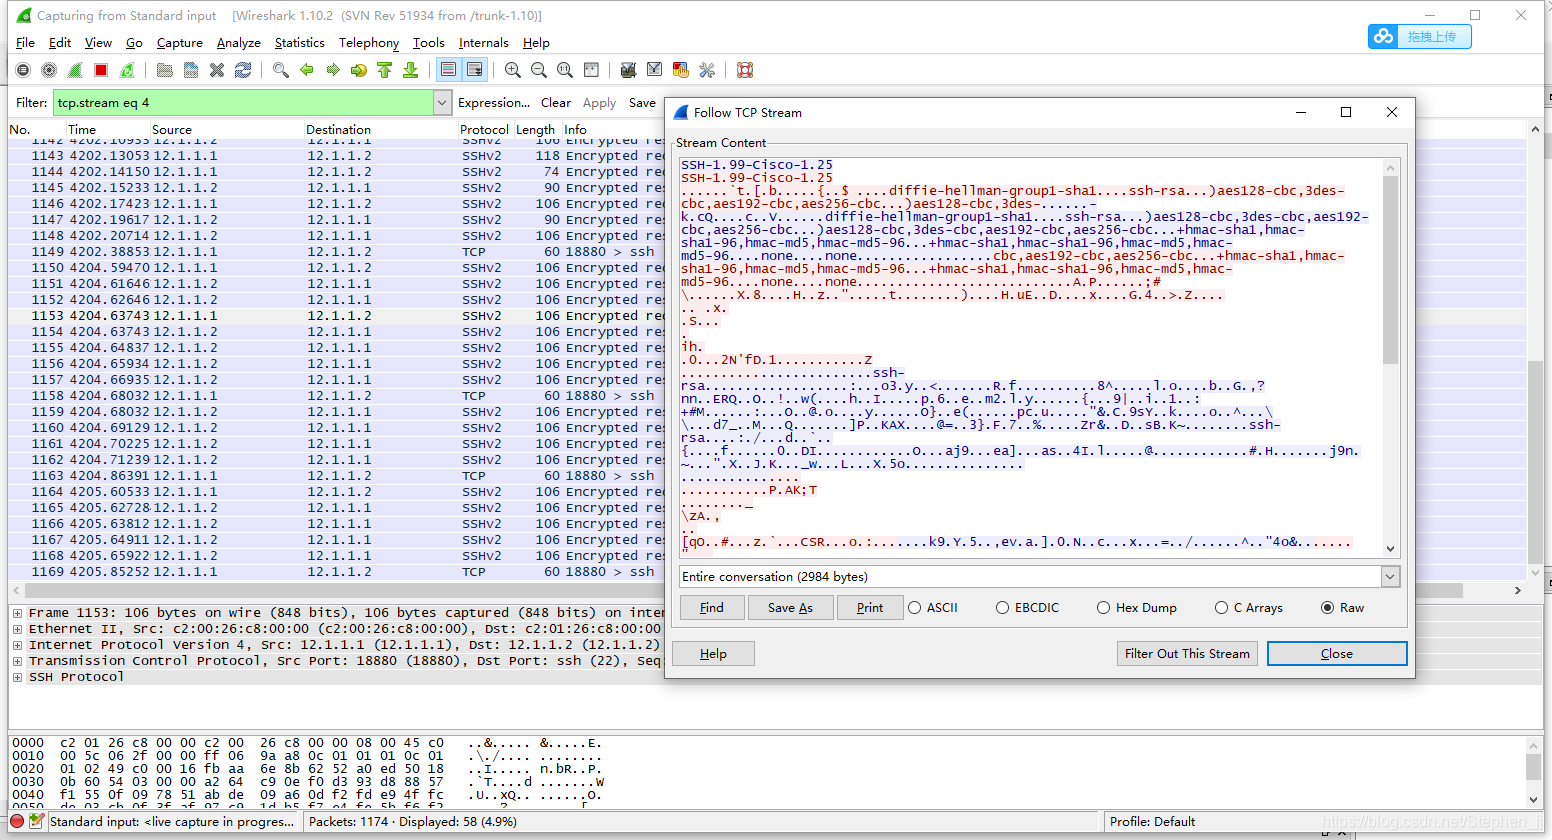Select Hex Dump stream format

[1137, 608]
